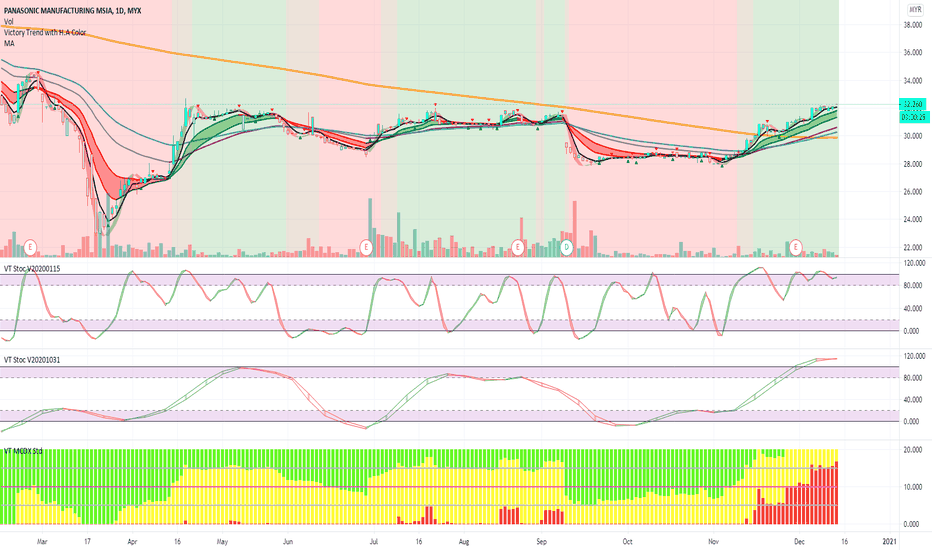932x550 pixels.
Task: Click the 34.000 price axis label
Action: 912,81
